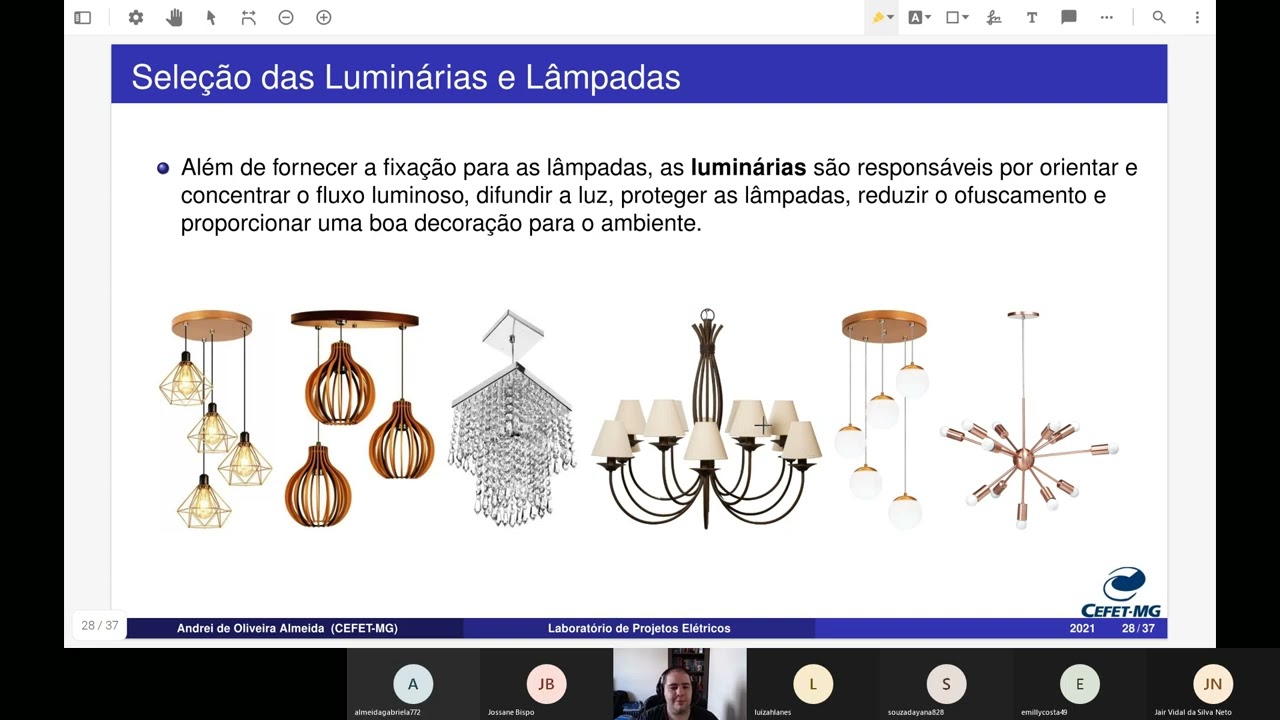The image size is (1280, 720).
Task: Select participant luizahlanes avatar
Action: pyautogui.click(x=813, y=684)
